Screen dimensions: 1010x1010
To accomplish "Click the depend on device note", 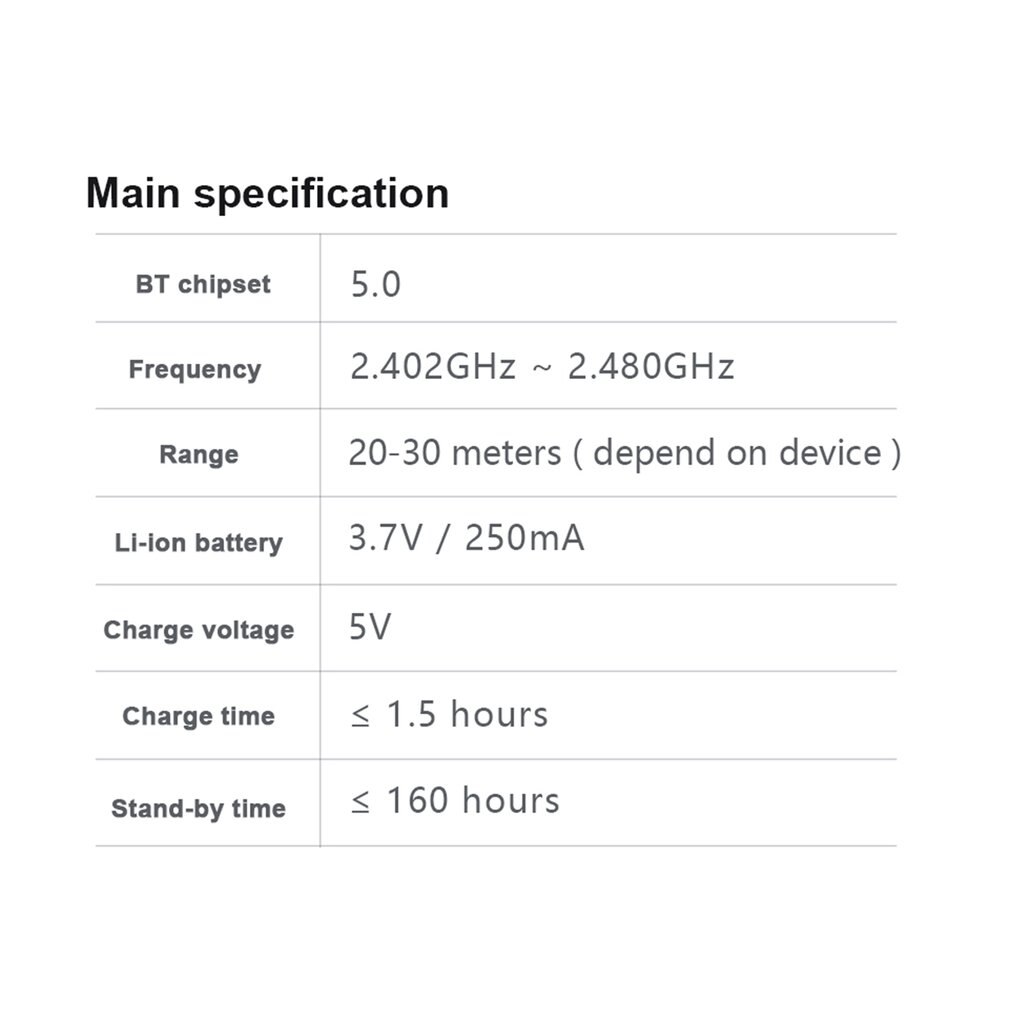I will click(738, 453).
